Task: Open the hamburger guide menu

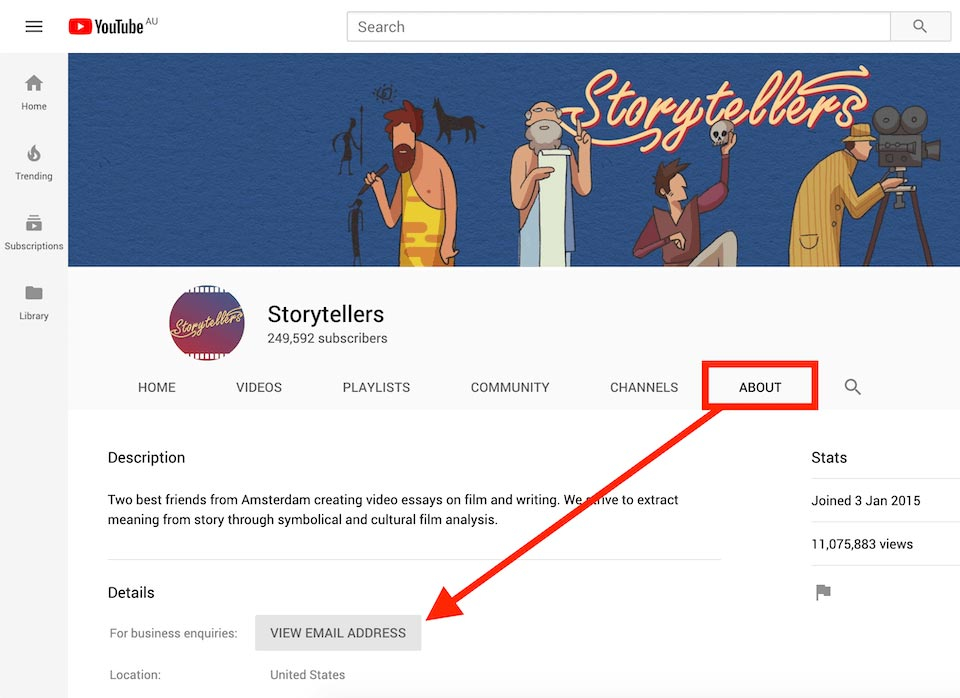Action: [x=34, y=27]
